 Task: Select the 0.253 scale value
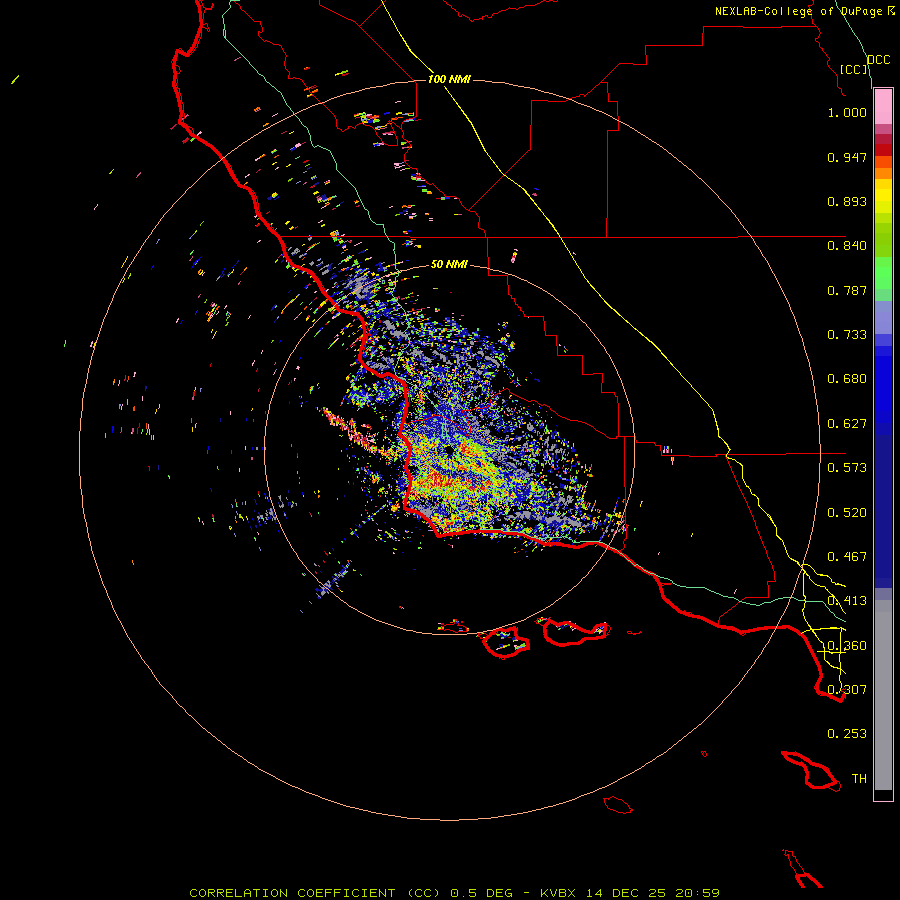coord(847,734)
